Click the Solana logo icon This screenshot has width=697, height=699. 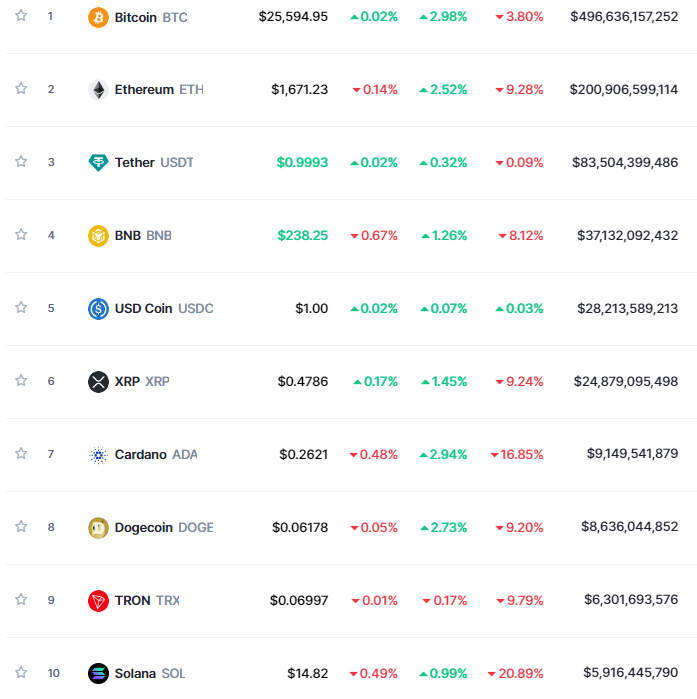98,673
